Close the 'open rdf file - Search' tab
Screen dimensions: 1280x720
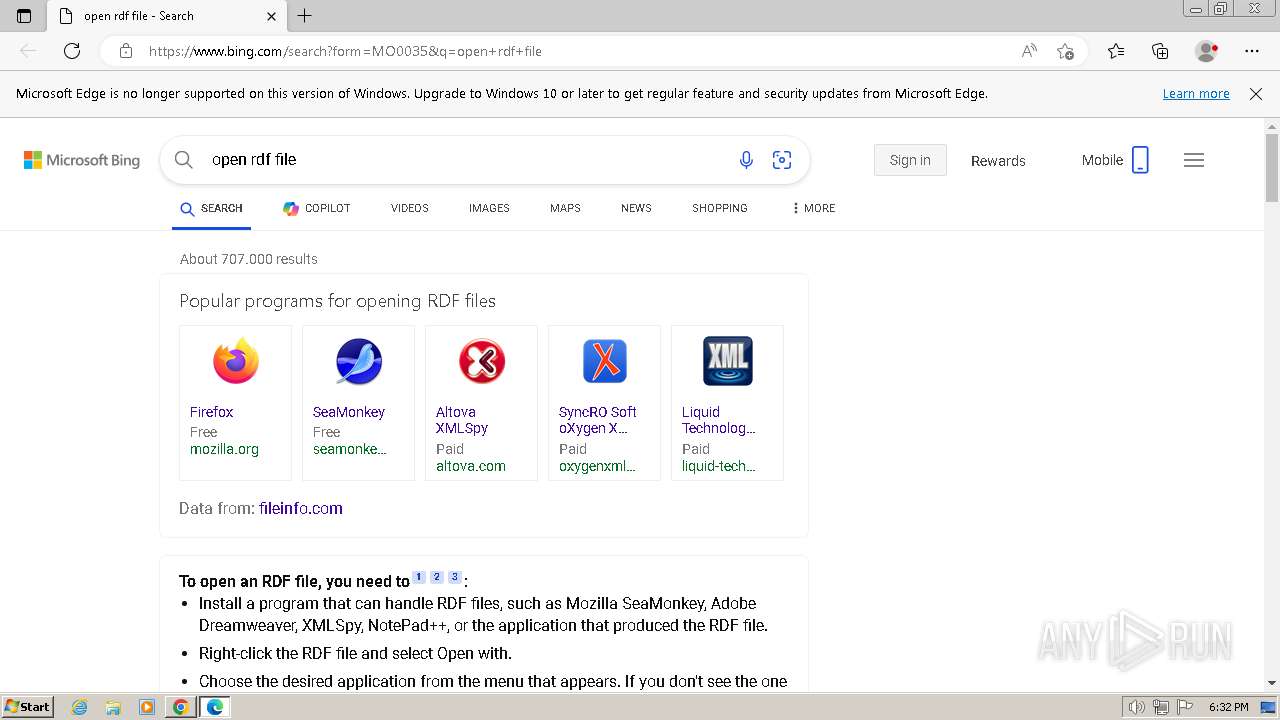click(271, 16)
